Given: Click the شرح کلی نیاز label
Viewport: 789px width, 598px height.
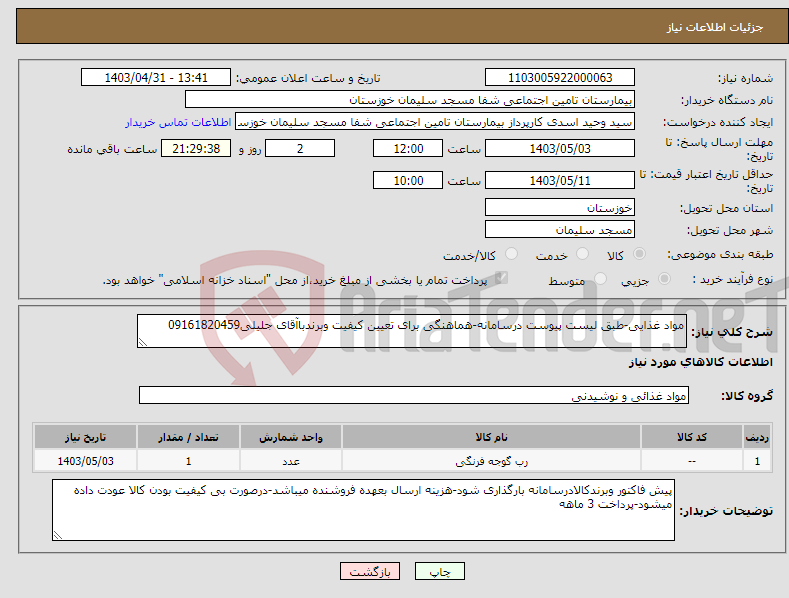Looking at the screenshot, I should click(x=732, y=332).
